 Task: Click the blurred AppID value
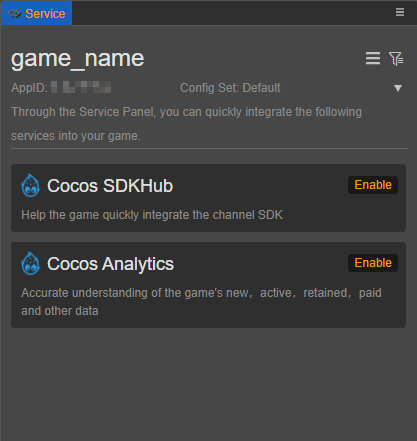point(81,87)
